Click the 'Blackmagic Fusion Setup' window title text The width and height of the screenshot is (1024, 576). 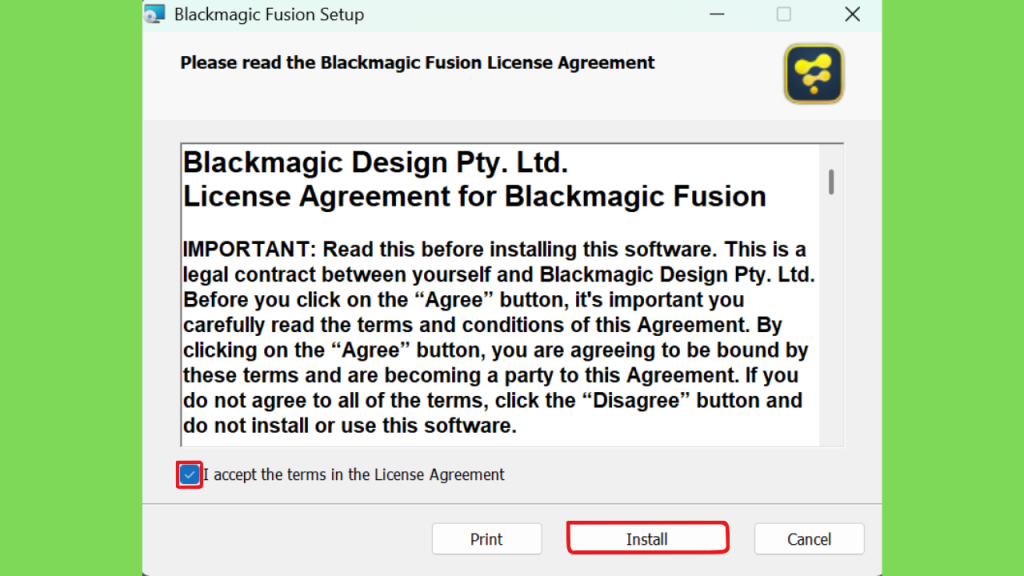[269, 14]
